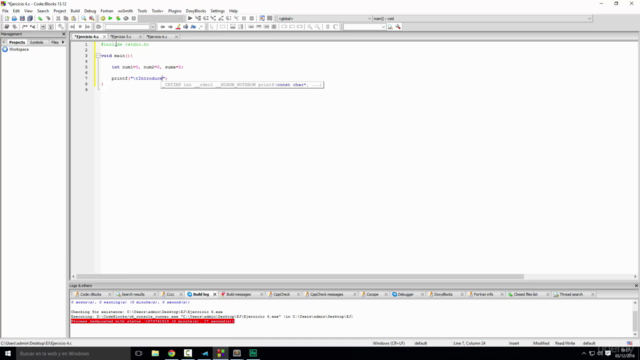Switch to the Ejercicio 5.c editor tab
The width and height of the screenshot is (640, 360).
click(x=121, y=37)
